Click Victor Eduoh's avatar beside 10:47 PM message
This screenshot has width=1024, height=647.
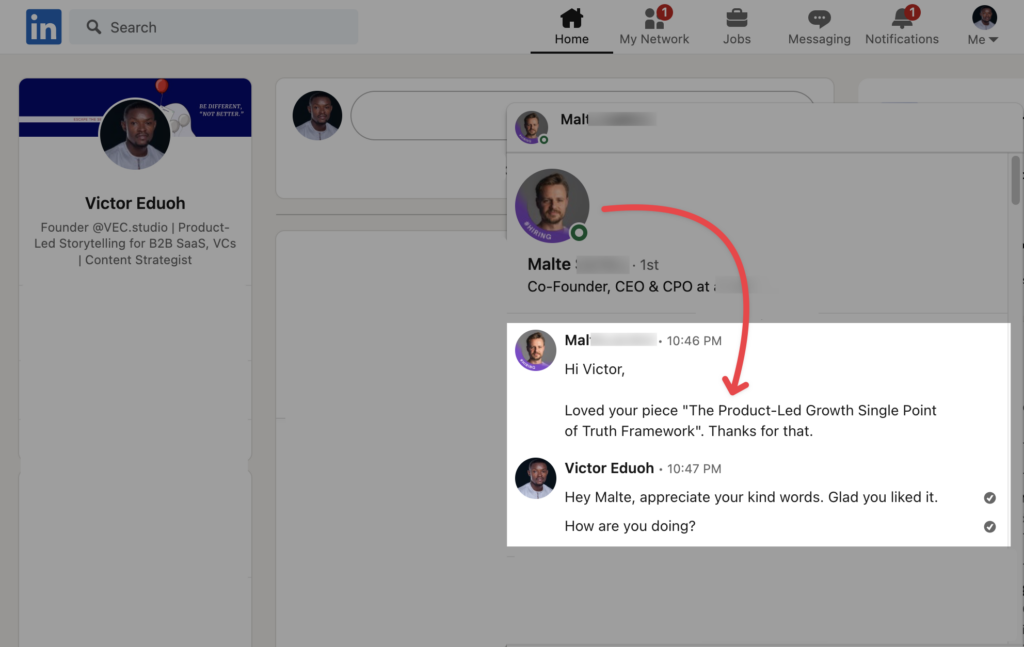(x=536, y=478)
